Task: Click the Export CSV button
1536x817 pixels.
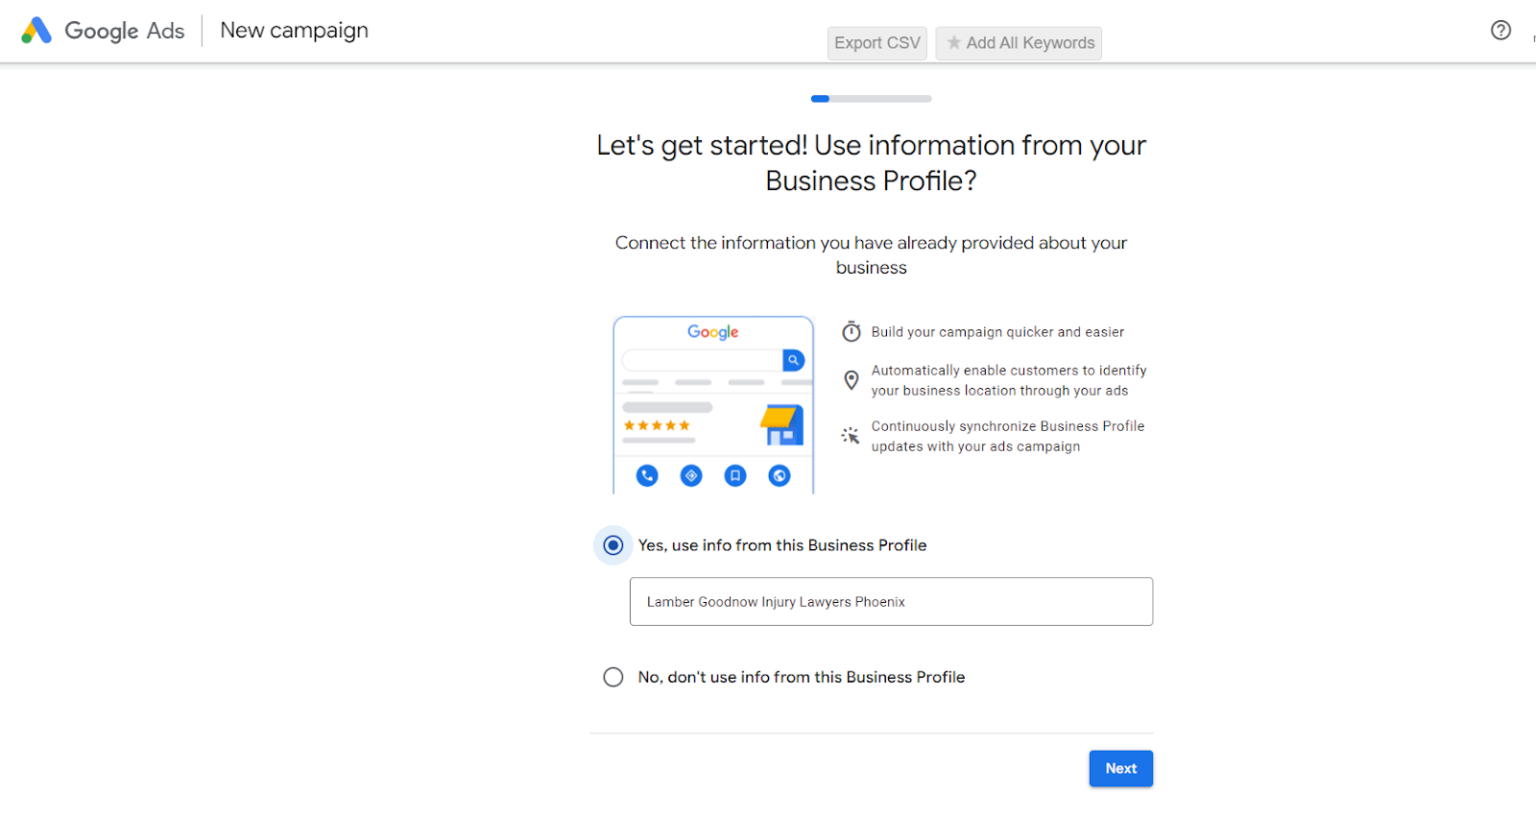Action: (877, 43)
